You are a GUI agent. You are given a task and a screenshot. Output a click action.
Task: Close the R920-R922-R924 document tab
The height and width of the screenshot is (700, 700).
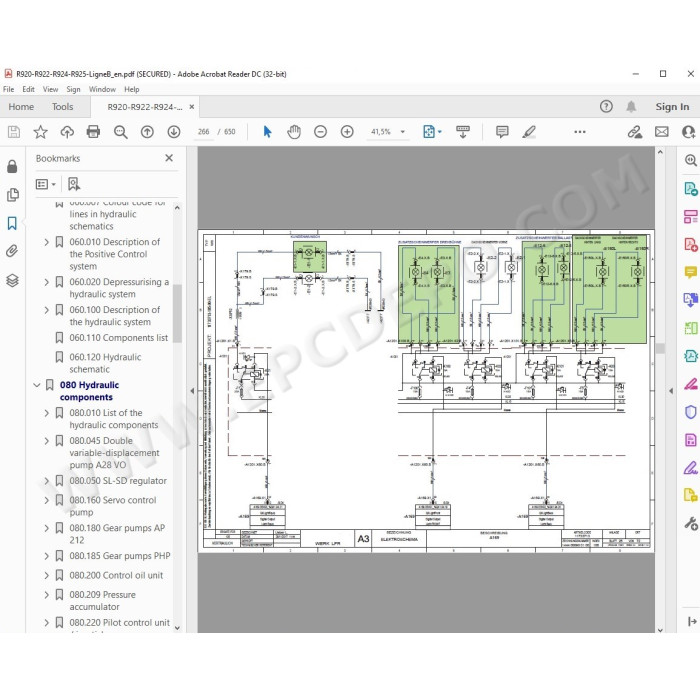pyautogui.click(x=192, y=107)
